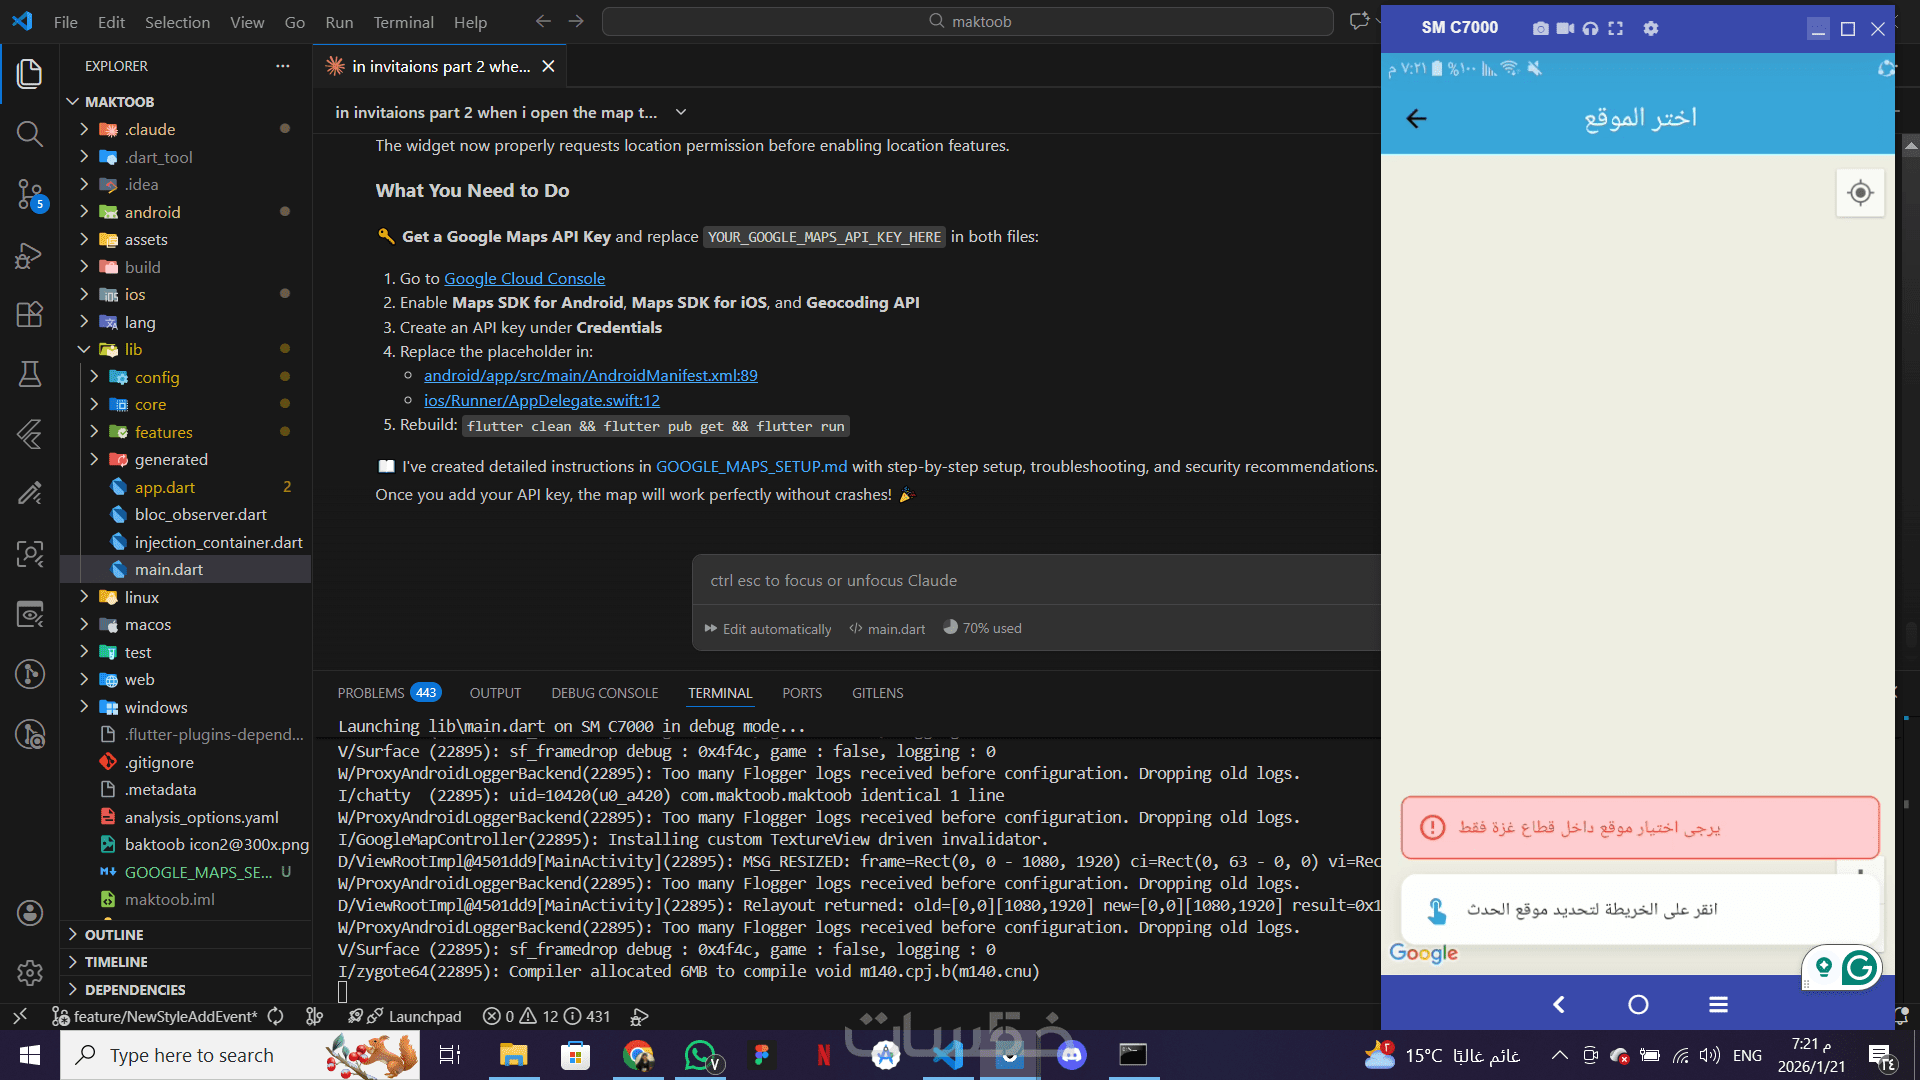The width and height of the screenshot is (1920, 1080).
Task: Open the Manage gear in activity bar
Action: 30,972
